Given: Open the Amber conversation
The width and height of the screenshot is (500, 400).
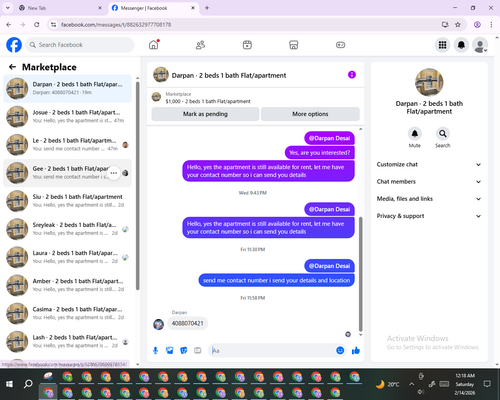Looking at the screenshot, I should 67,285.
